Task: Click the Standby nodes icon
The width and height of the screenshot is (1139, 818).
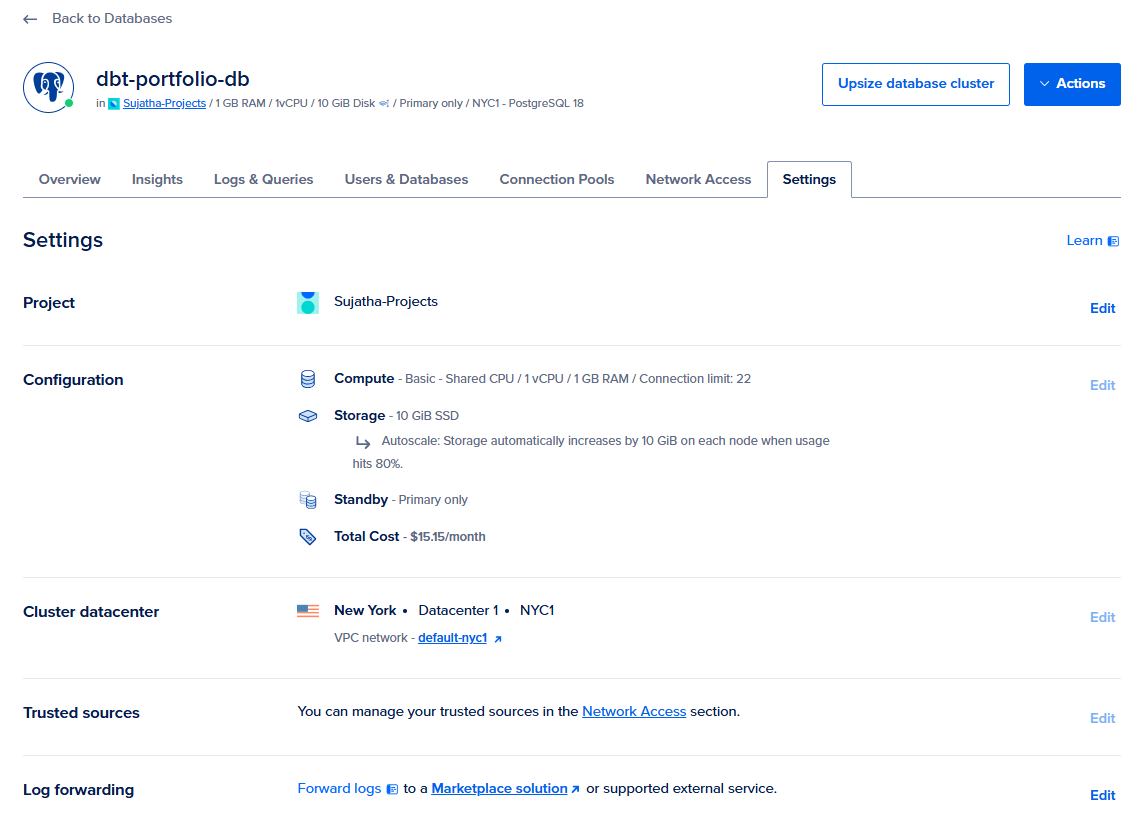Action: [308, 500]
